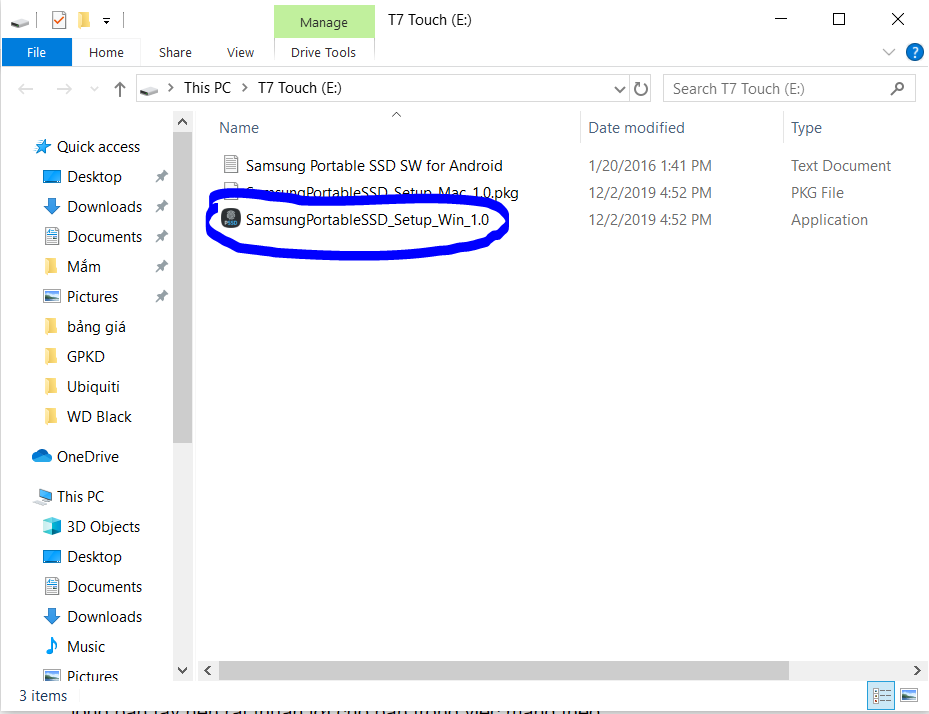Image resolution: width=929 pixels, height=714 pixels.
Task: Select SamsungPortableSSD_Setup_Win_1.0 application
Action: [x=367, y=220]
